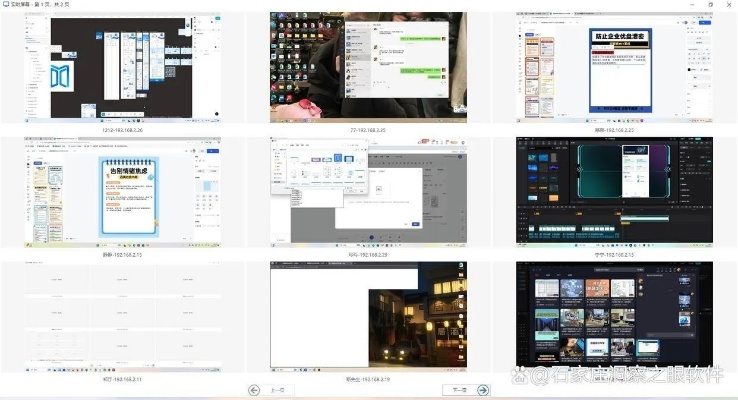Minimize the screen monitoring window
Image resolution: width=738 pixels, height=400 pixels.
pyautogui.click(x=693, y=5)
